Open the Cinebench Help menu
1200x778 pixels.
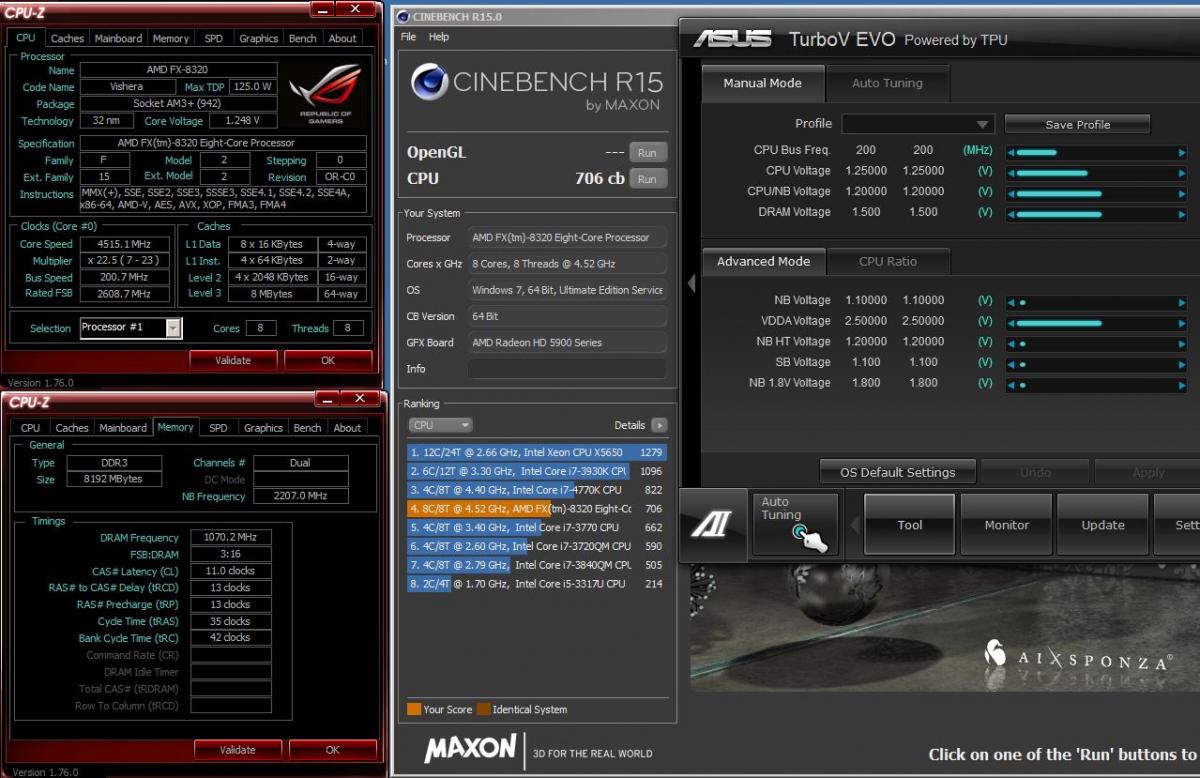pos(439,37)
